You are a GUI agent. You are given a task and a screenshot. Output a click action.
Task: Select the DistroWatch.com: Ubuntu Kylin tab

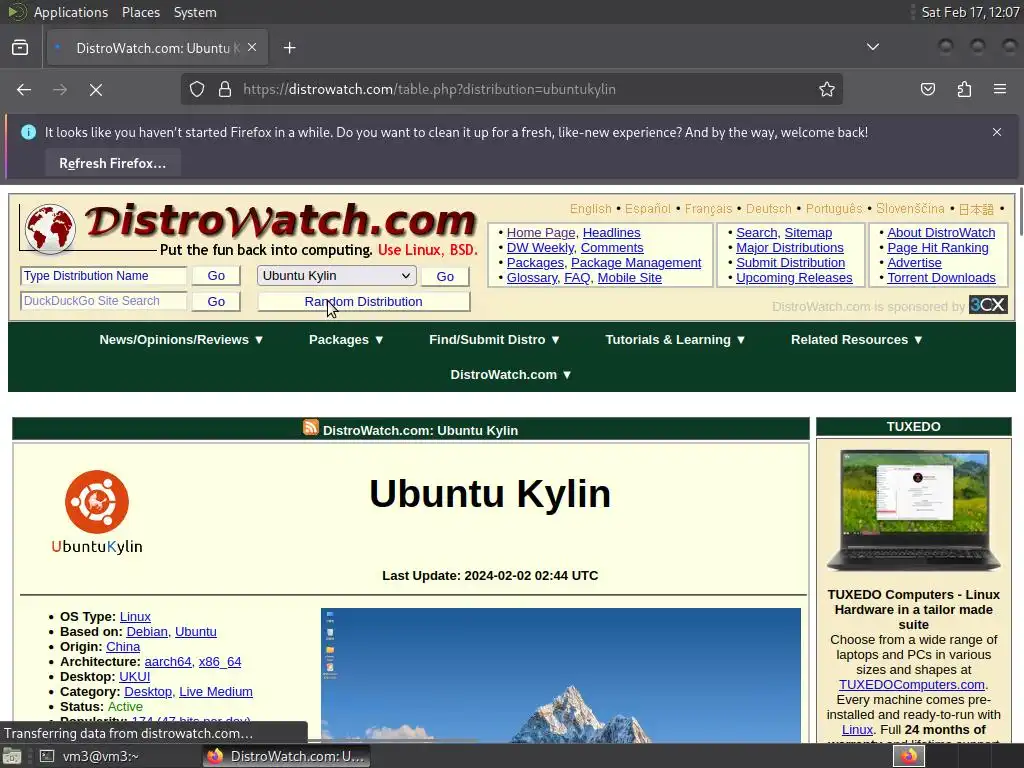point(157,48)
